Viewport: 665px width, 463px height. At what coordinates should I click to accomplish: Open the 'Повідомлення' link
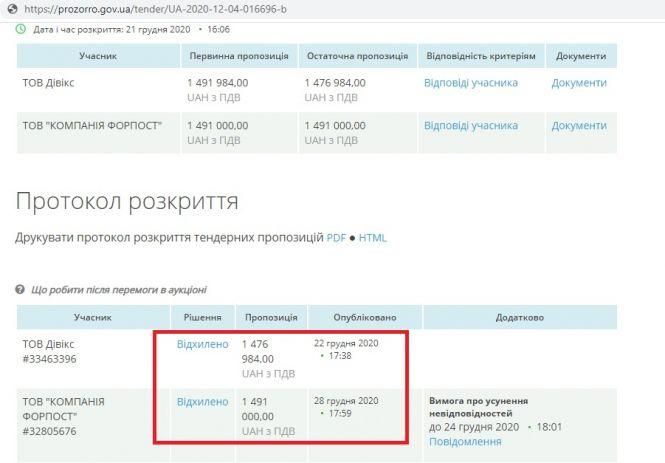465,442
